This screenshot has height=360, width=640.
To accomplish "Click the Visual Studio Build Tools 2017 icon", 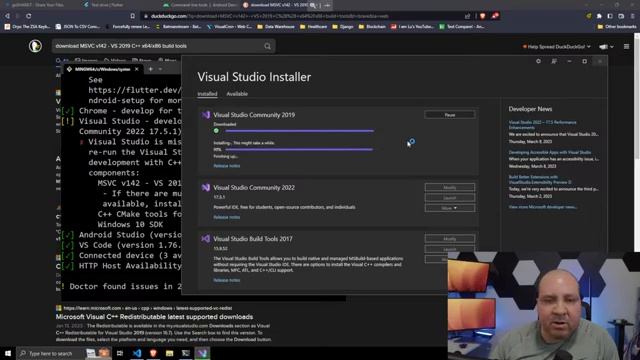I will point(206,239).
